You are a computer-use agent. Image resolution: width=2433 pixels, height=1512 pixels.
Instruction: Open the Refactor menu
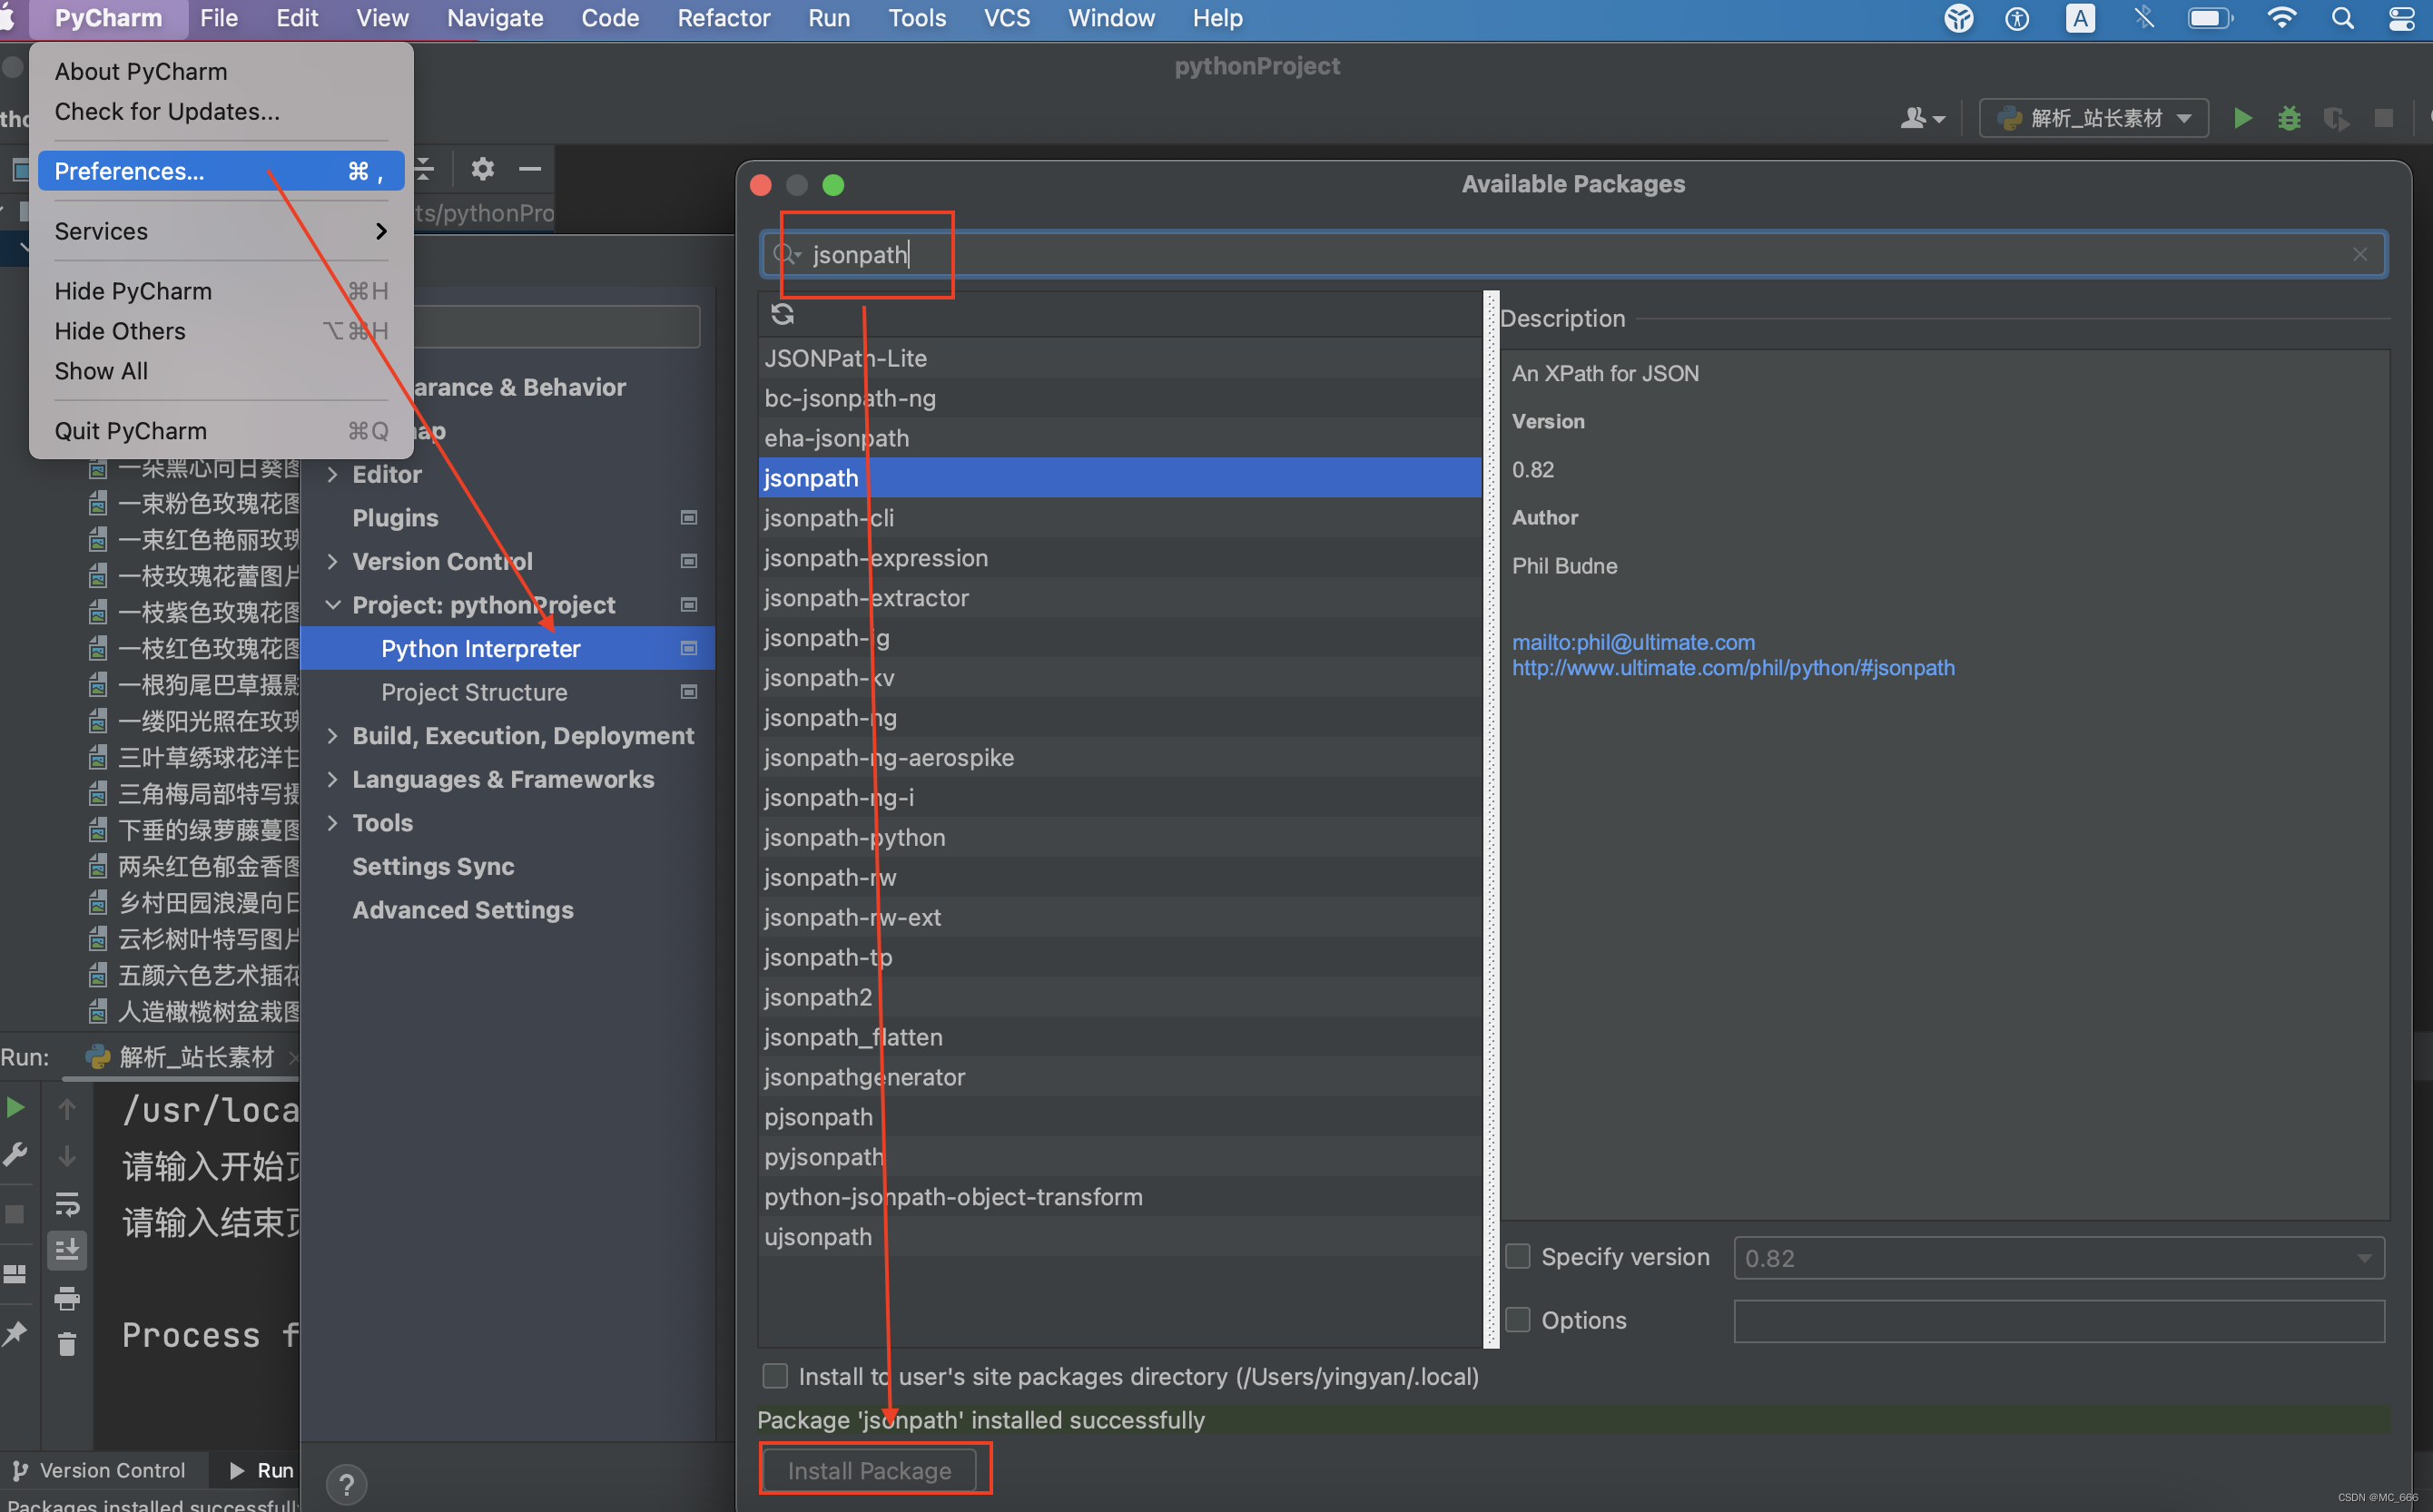[723, 18]
